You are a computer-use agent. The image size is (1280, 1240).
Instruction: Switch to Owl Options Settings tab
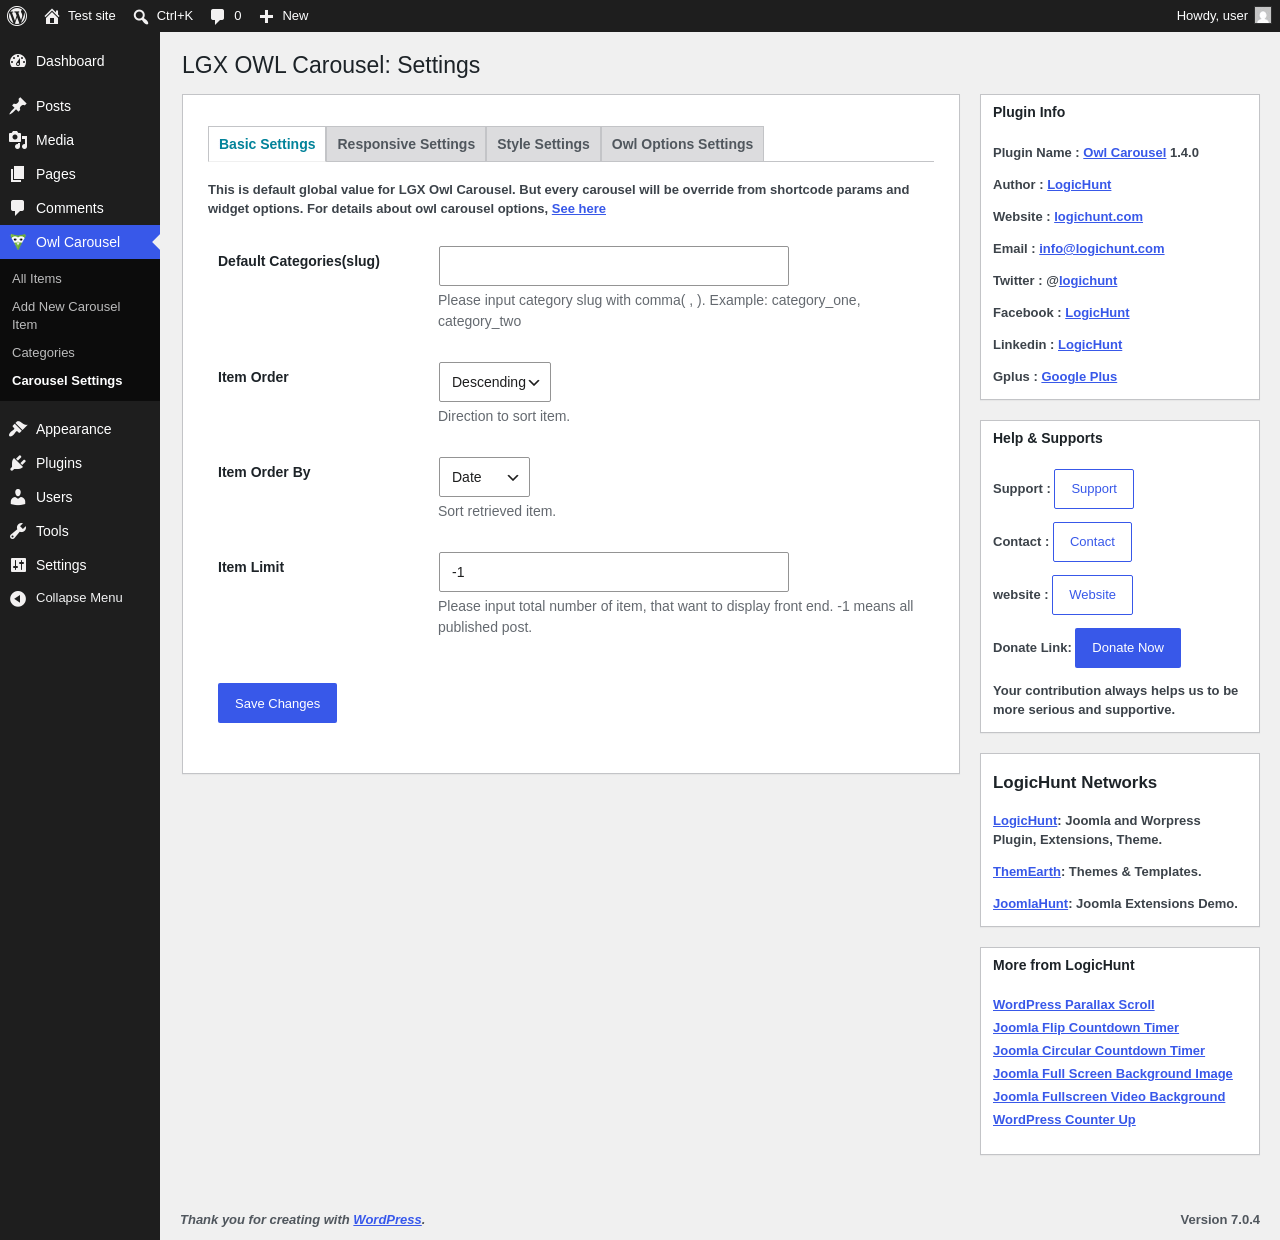682,144
